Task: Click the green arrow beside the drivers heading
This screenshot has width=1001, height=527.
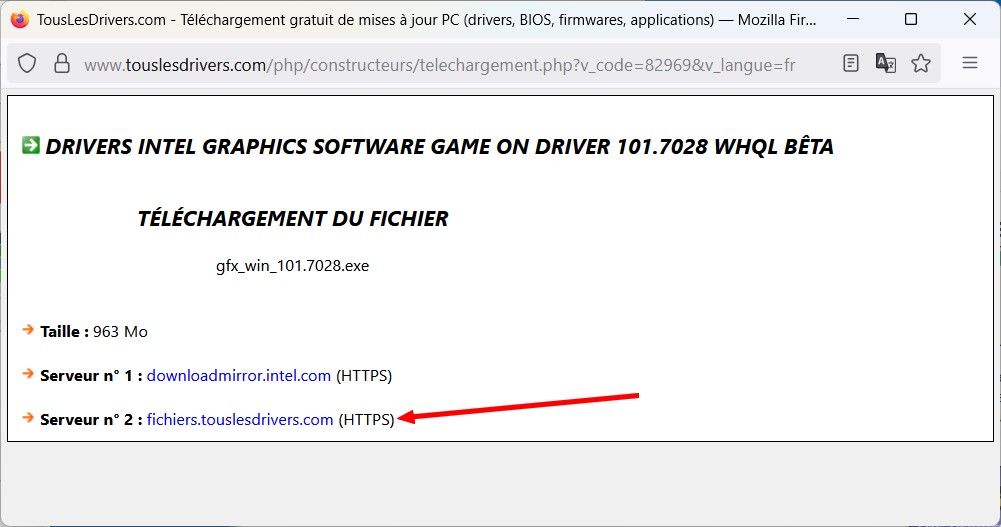Action: coord(30,146)
